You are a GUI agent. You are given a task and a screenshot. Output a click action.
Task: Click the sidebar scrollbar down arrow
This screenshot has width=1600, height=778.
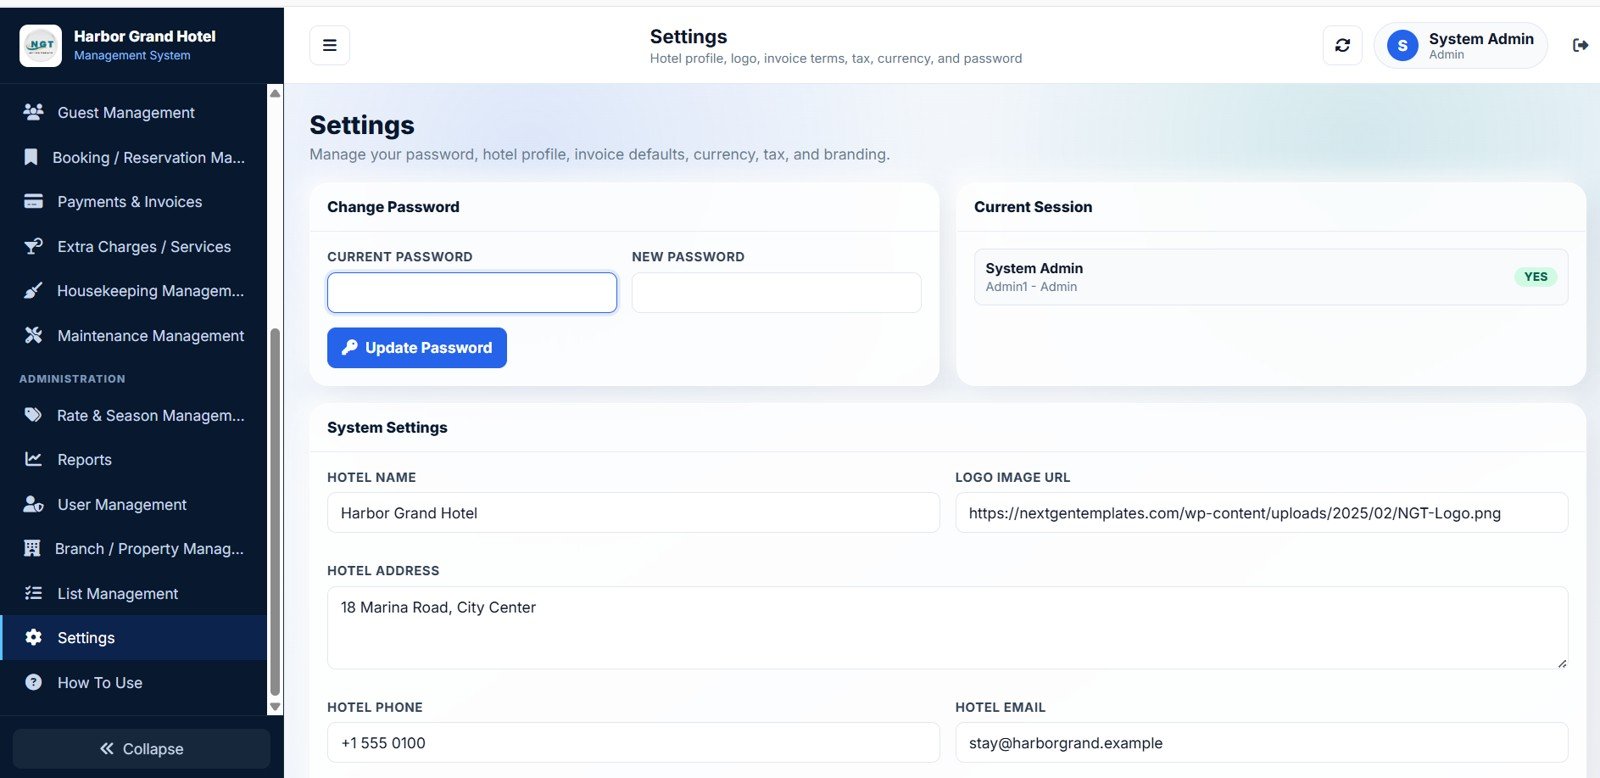click(275, 706)
